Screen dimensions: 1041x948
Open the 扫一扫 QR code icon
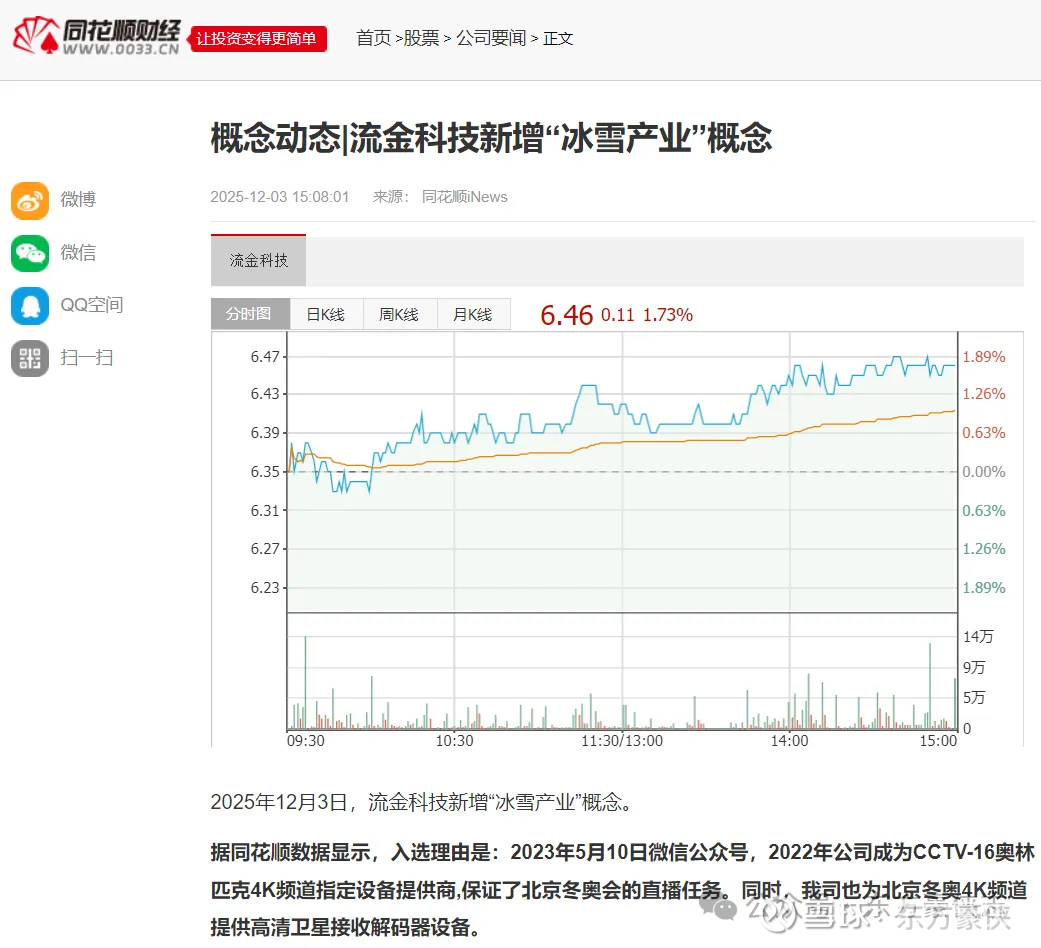[30, 358]
